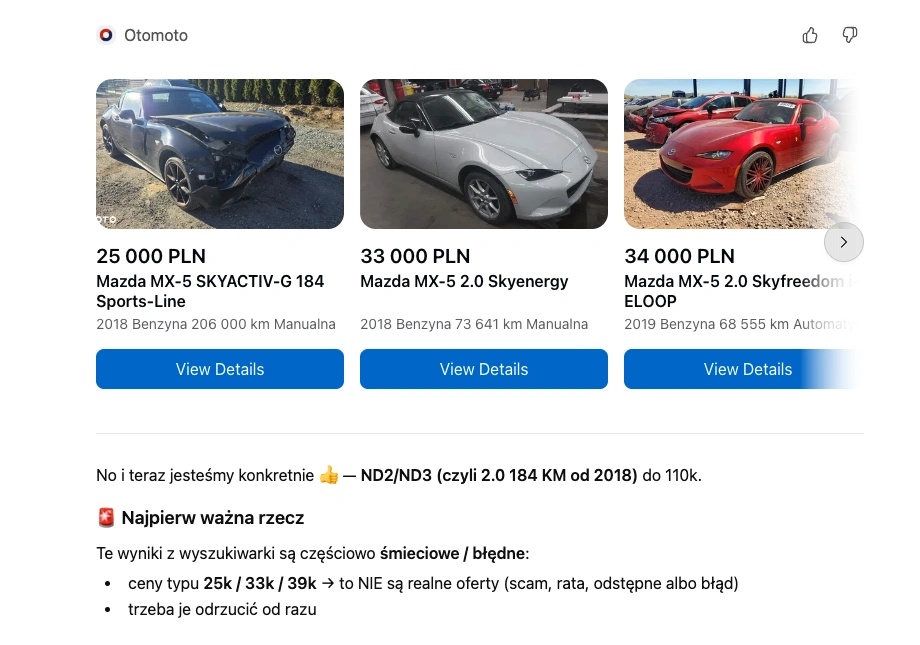
Task: Click the circular red Otomoto favicon badge
Action: tap(105, 34)
